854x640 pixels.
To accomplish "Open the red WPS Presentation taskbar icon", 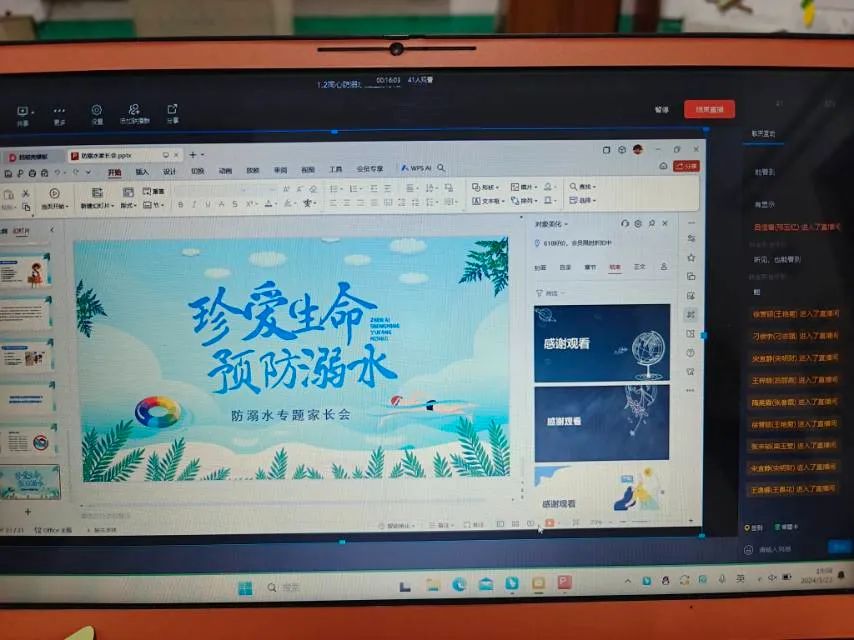I will click(564, 583).
